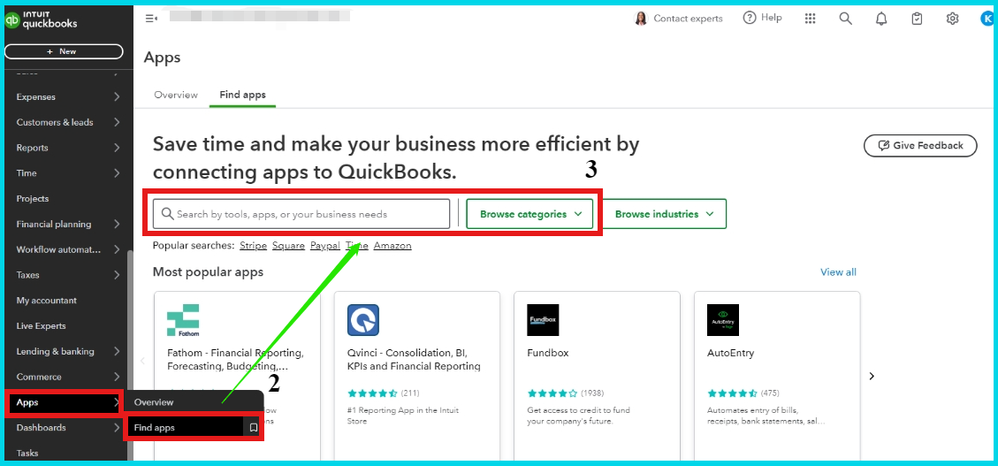Open Live Experts in the sidebar

pyautogui.click(x=41, y=326)
